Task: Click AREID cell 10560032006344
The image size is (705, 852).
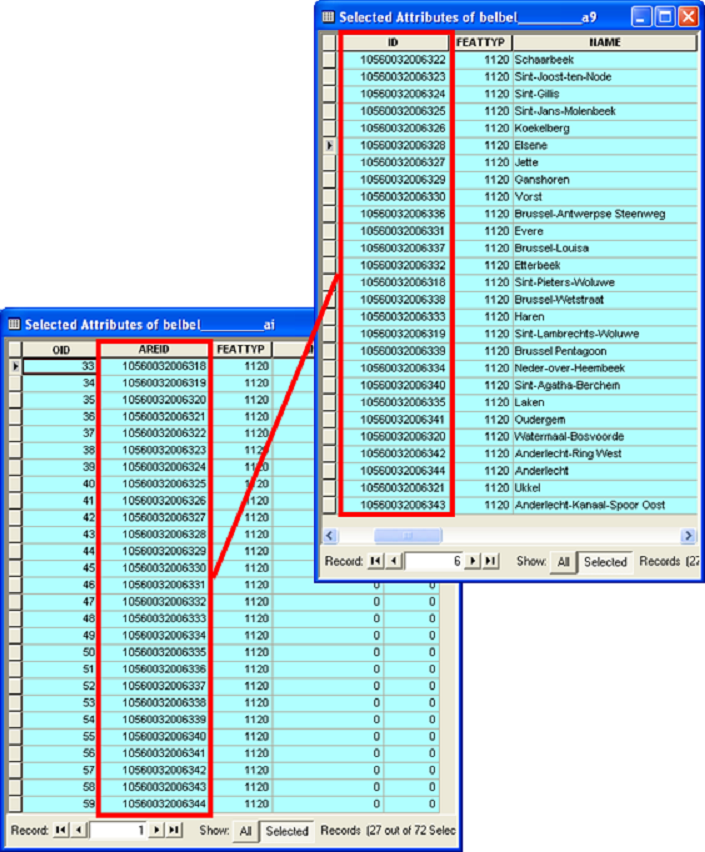Action: [x=154, y=804]
